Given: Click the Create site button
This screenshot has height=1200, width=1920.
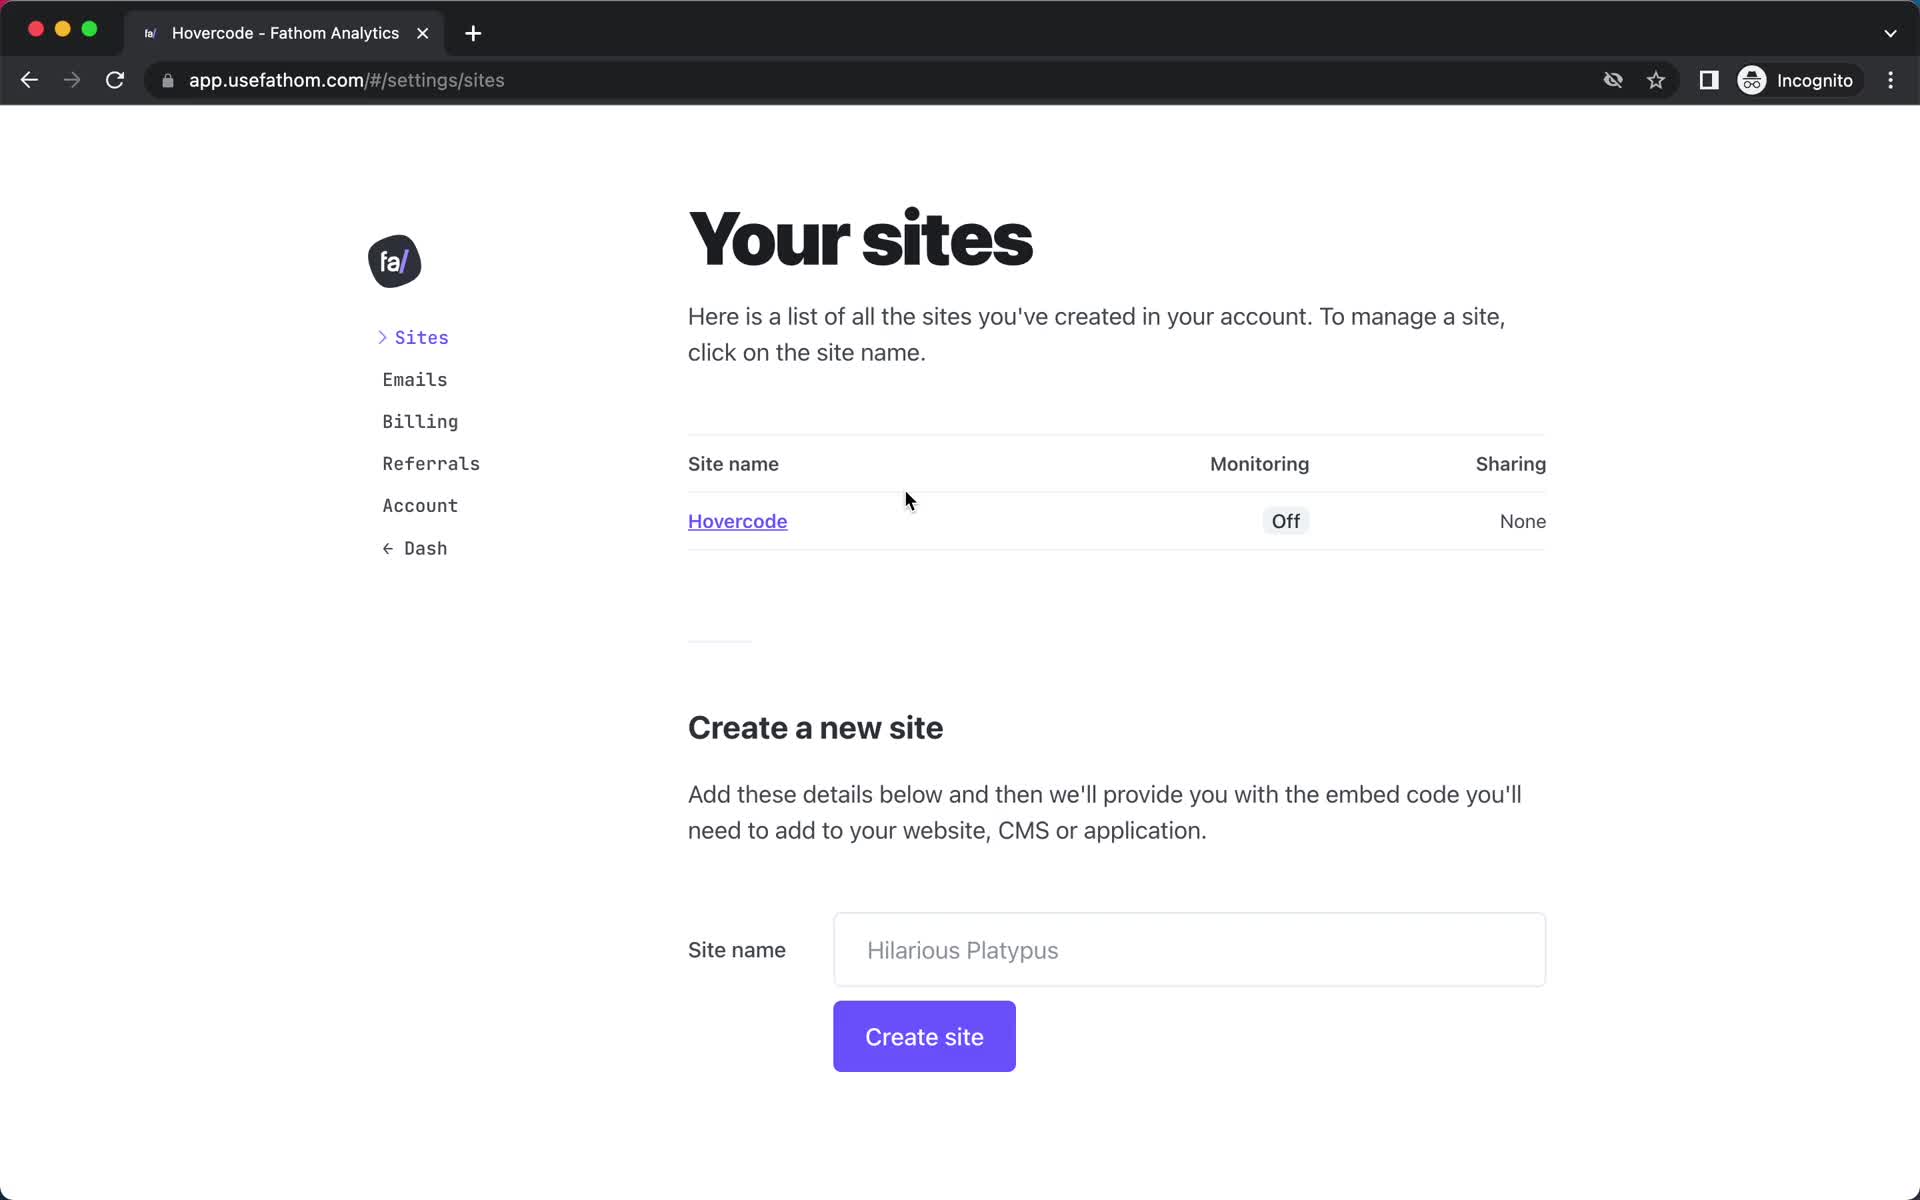Looking at the screenshot, I should pyautogui.click(x=925, y=1035).
